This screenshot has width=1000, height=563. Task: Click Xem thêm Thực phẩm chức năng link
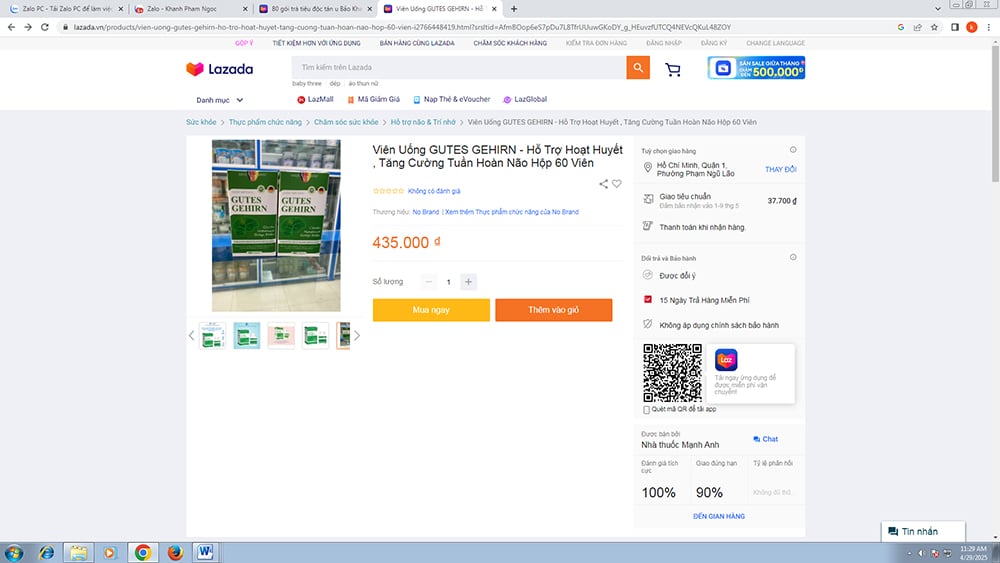click(x=512, y=212)
